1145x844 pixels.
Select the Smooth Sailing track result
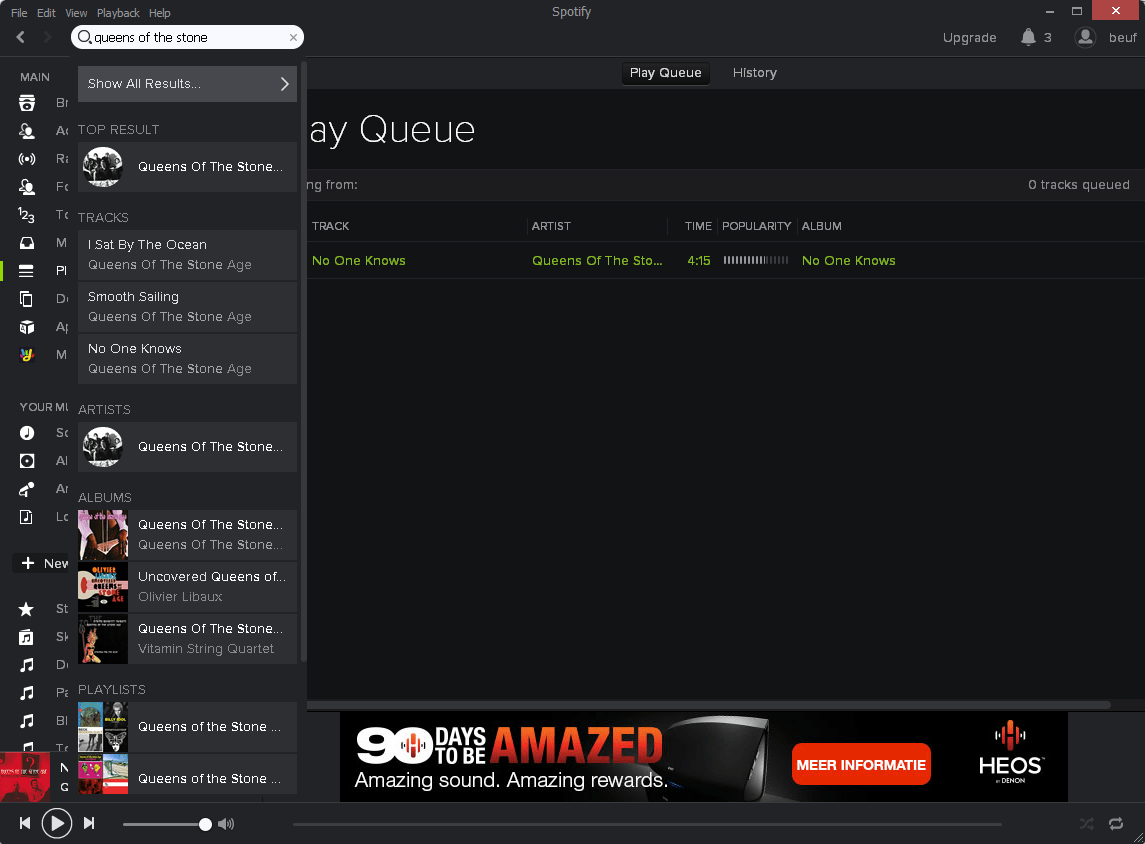188,307
